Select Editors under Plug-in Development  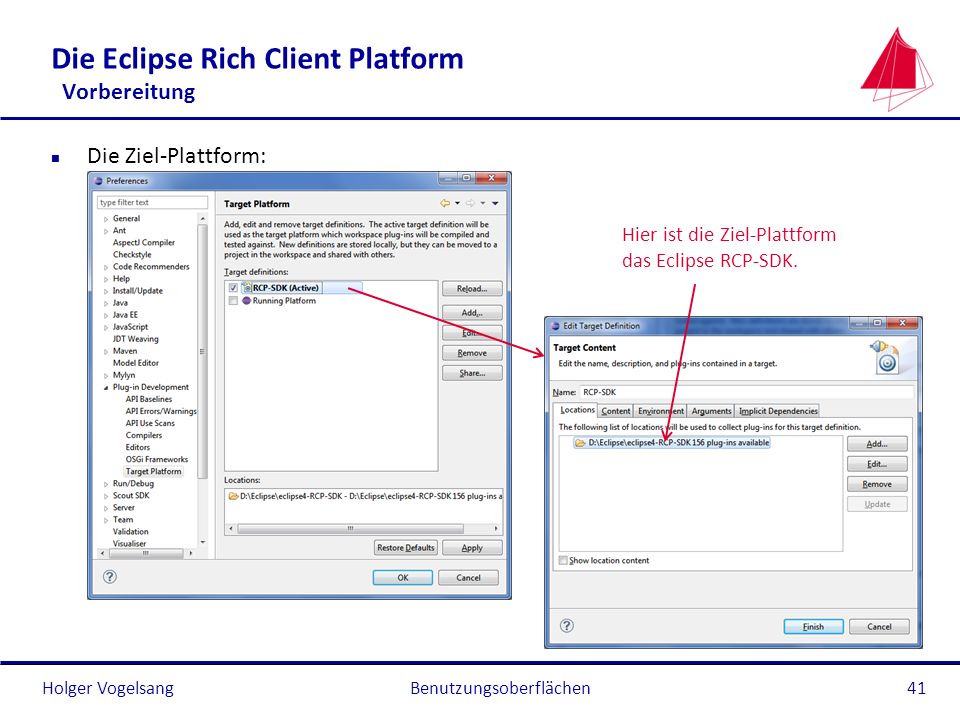138,448
